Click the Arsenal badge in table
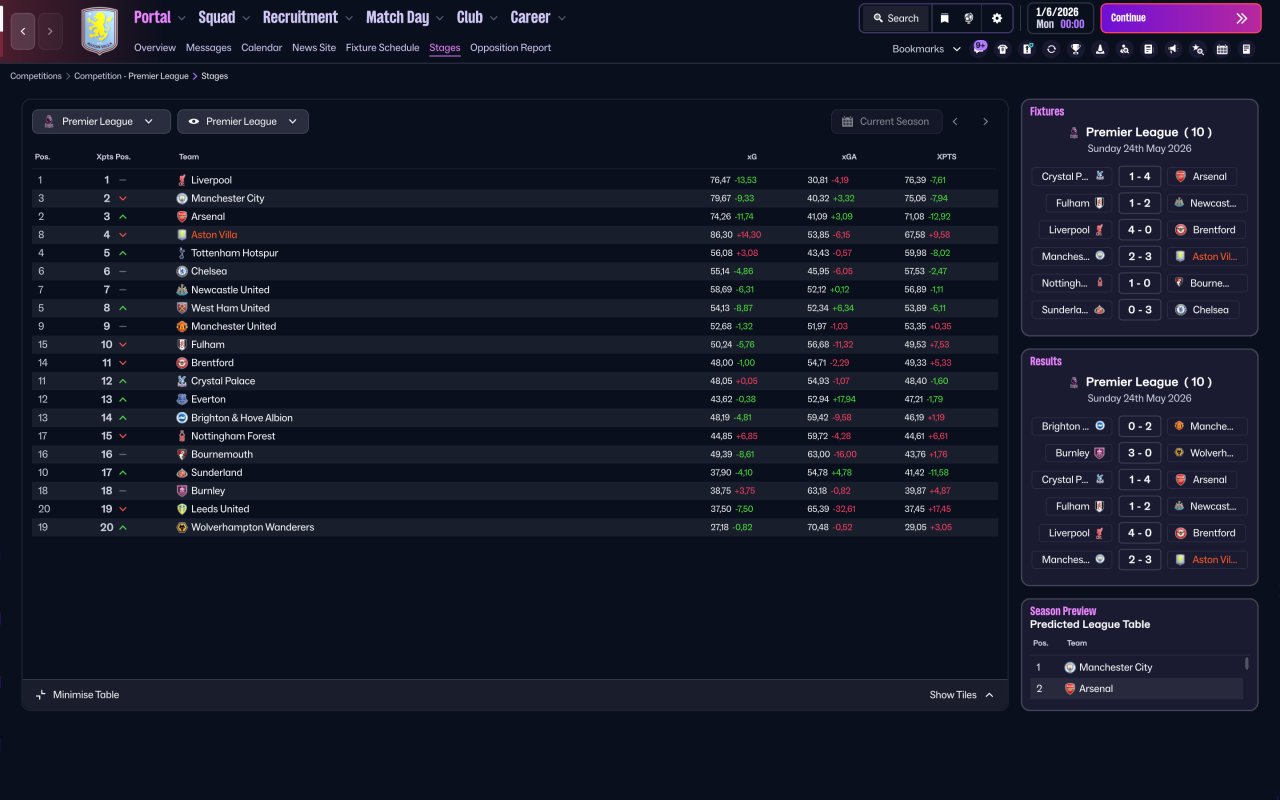 [x=182, y=217]
